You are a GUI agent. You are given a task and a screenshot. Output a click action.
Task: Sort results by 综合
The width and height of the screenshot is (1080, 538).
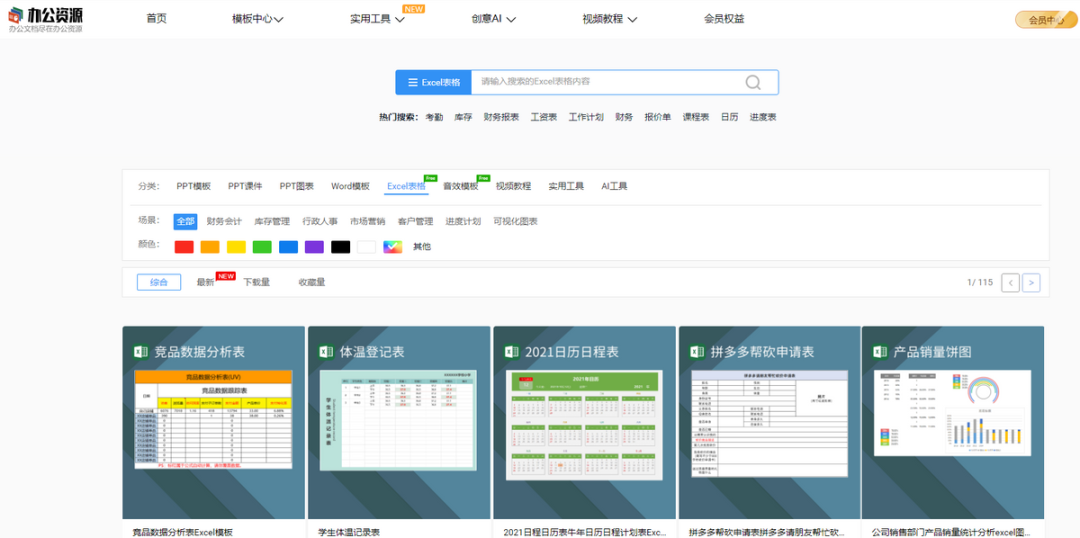click(159, 282)
